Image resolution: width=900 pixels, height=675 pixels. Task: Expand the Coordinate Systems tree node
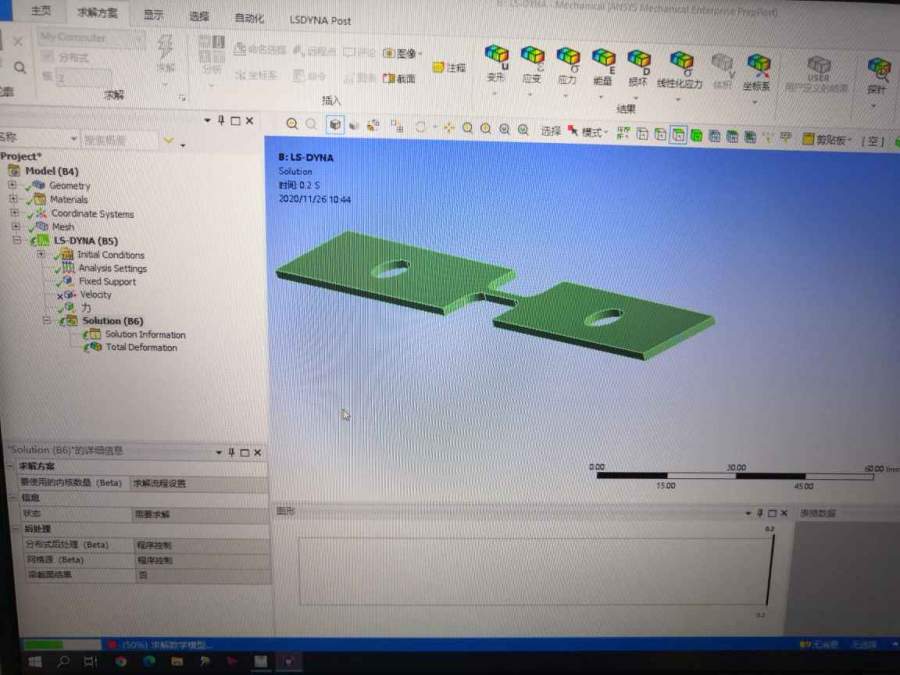click(14, 212)
